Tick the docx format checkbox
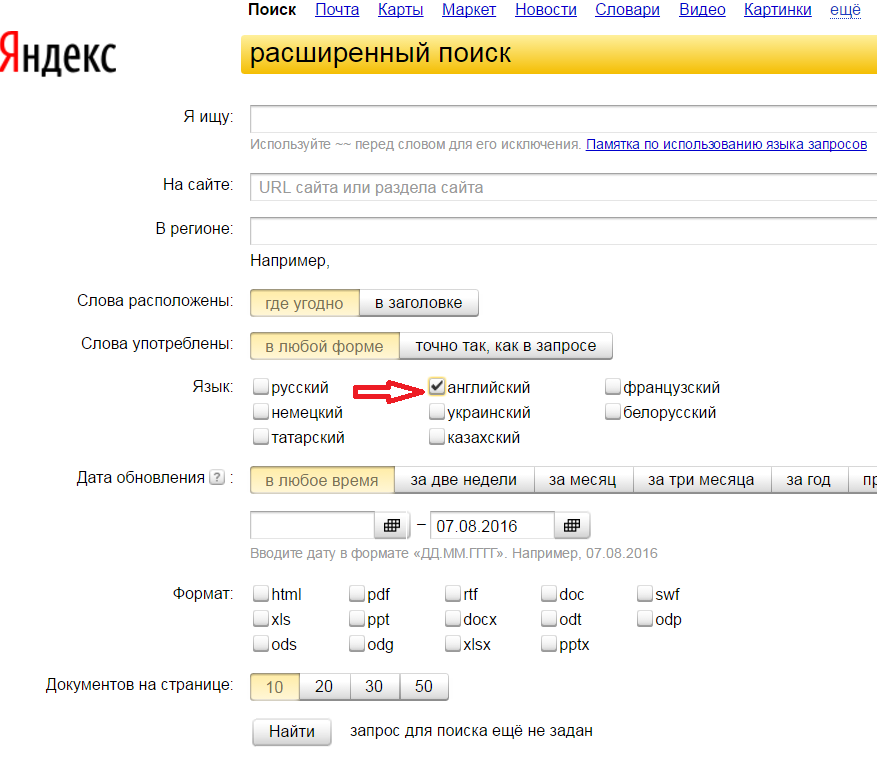This screenshot has width=877, height=763. click(453, 619)
